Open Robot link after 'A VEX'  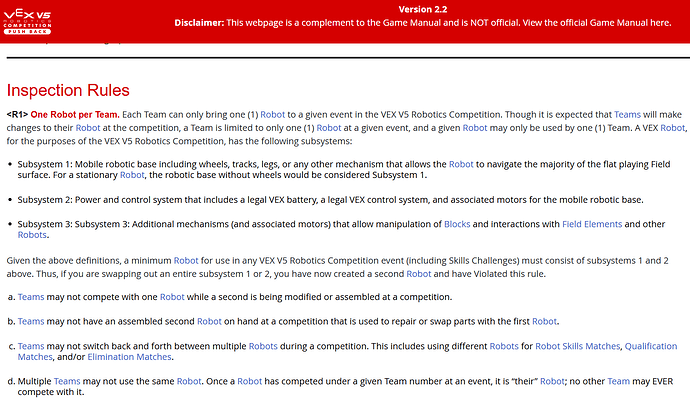[x=673, y=128]
